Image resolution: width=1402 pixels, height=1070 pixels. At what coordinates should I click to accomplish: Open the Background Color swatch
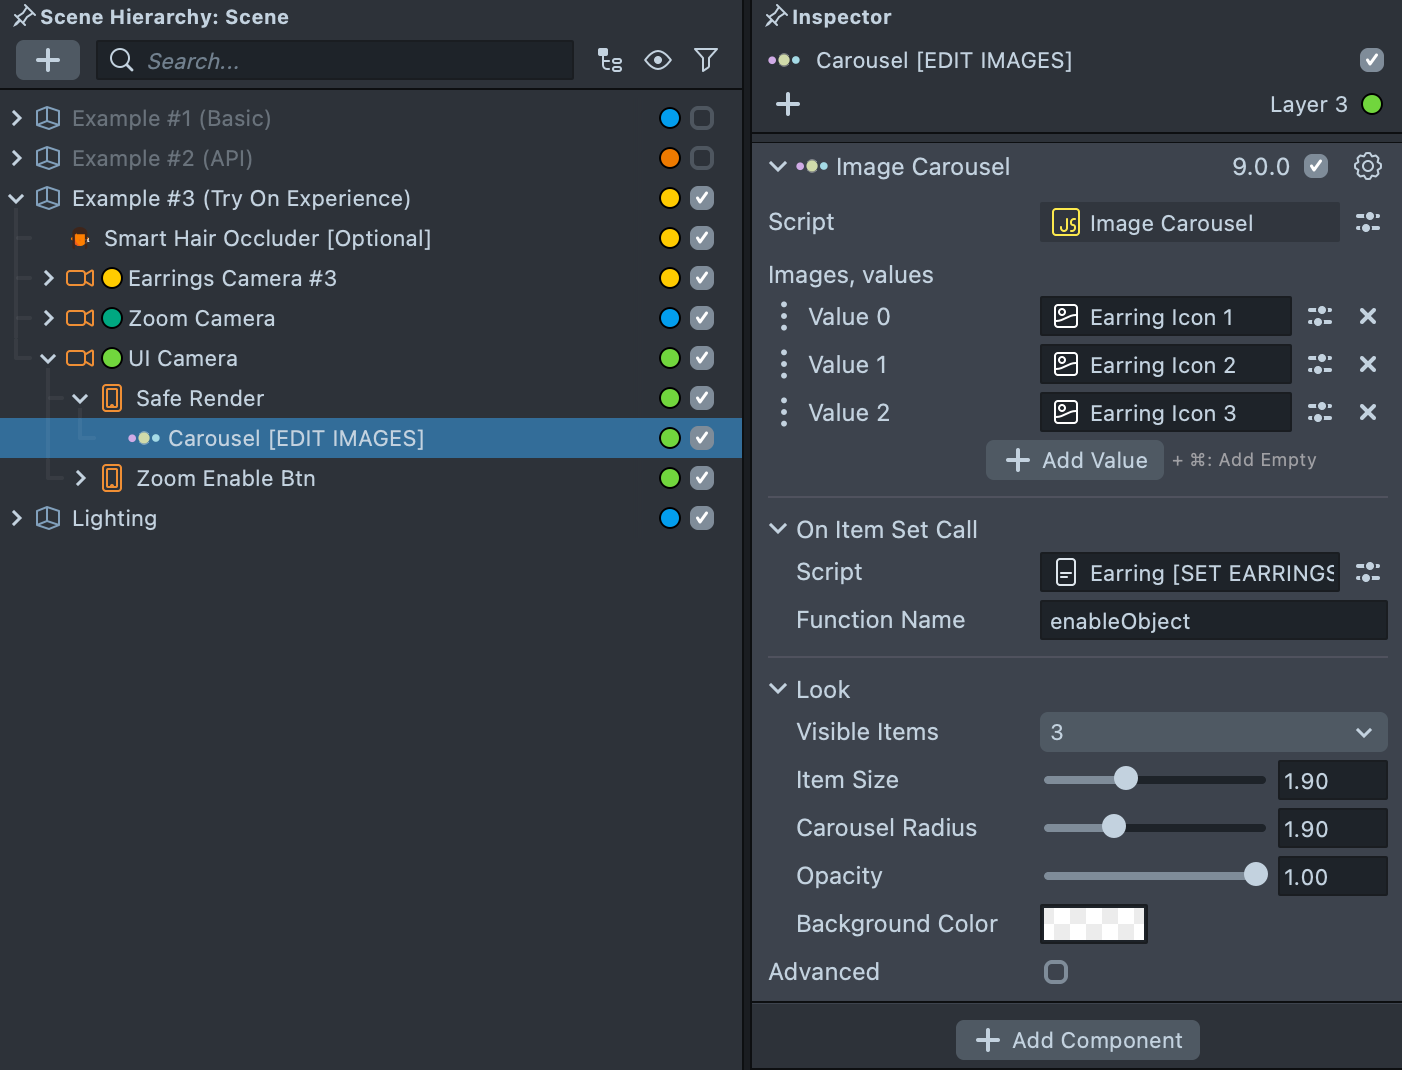tap(1093, 924)
